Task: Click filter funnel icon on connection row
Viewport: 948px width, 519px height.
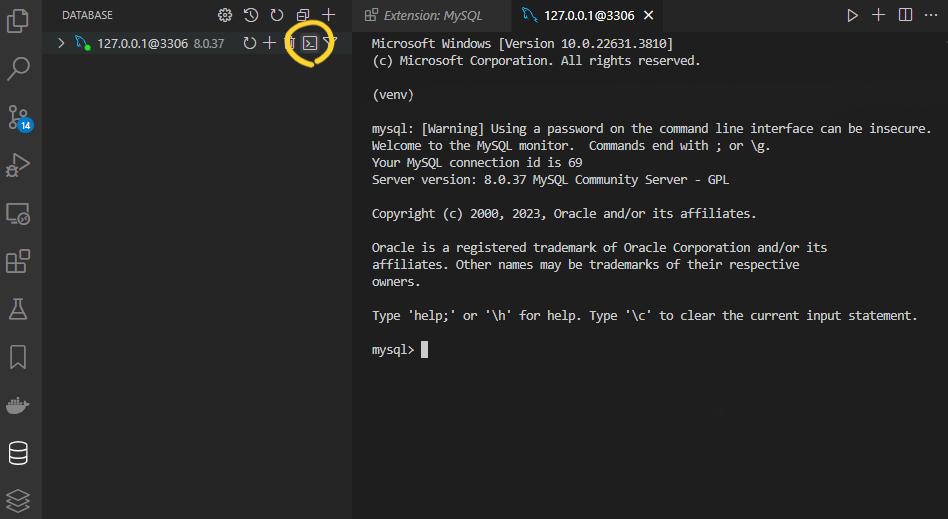Action: [x=330, y=42]
